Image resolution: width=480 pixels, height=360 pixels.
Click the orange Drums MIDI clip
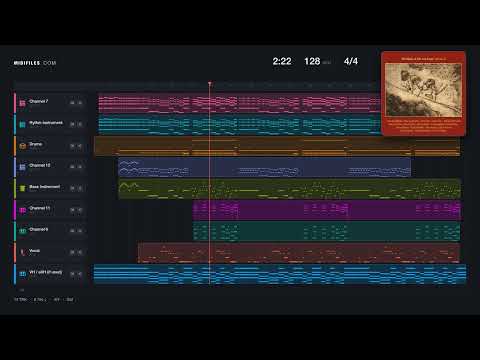tap(277, 146)
